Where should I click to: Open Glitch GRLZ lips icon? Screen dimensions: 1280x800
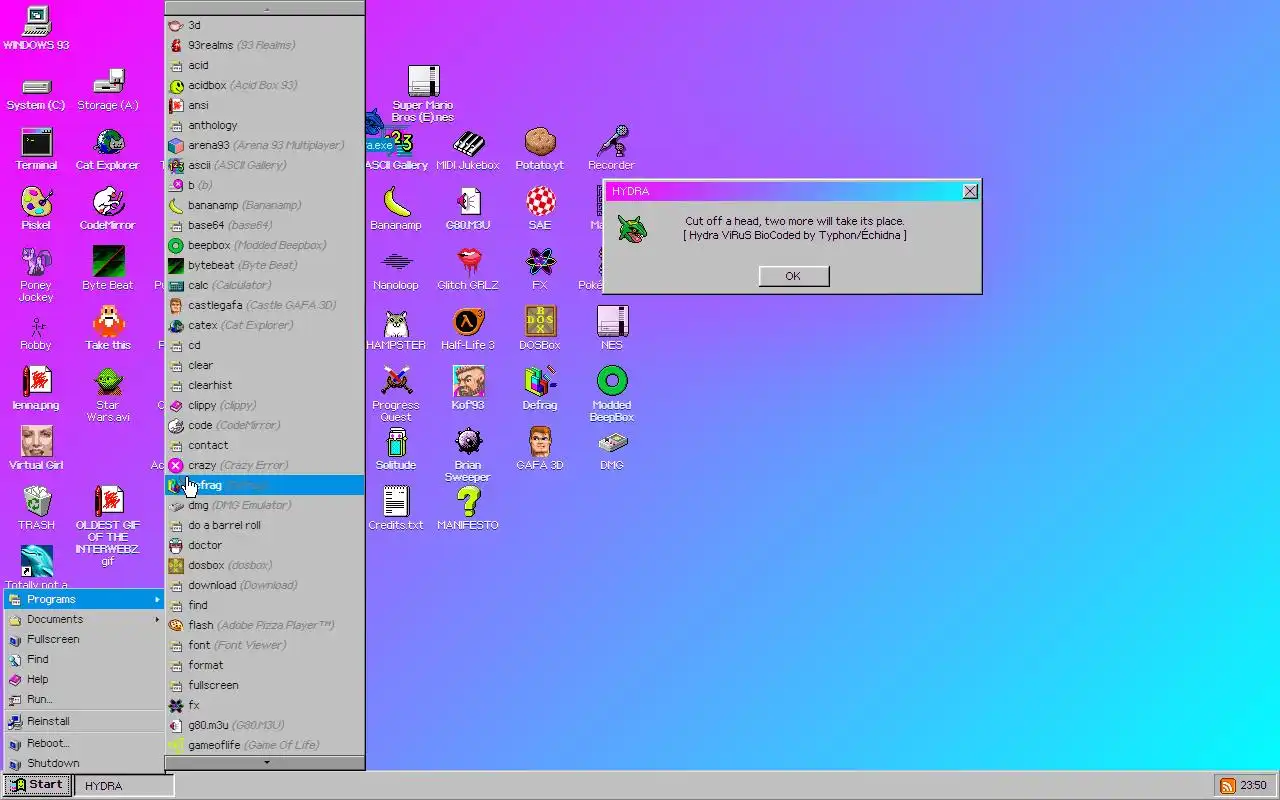pyautogui.click(x=468, y=269)
